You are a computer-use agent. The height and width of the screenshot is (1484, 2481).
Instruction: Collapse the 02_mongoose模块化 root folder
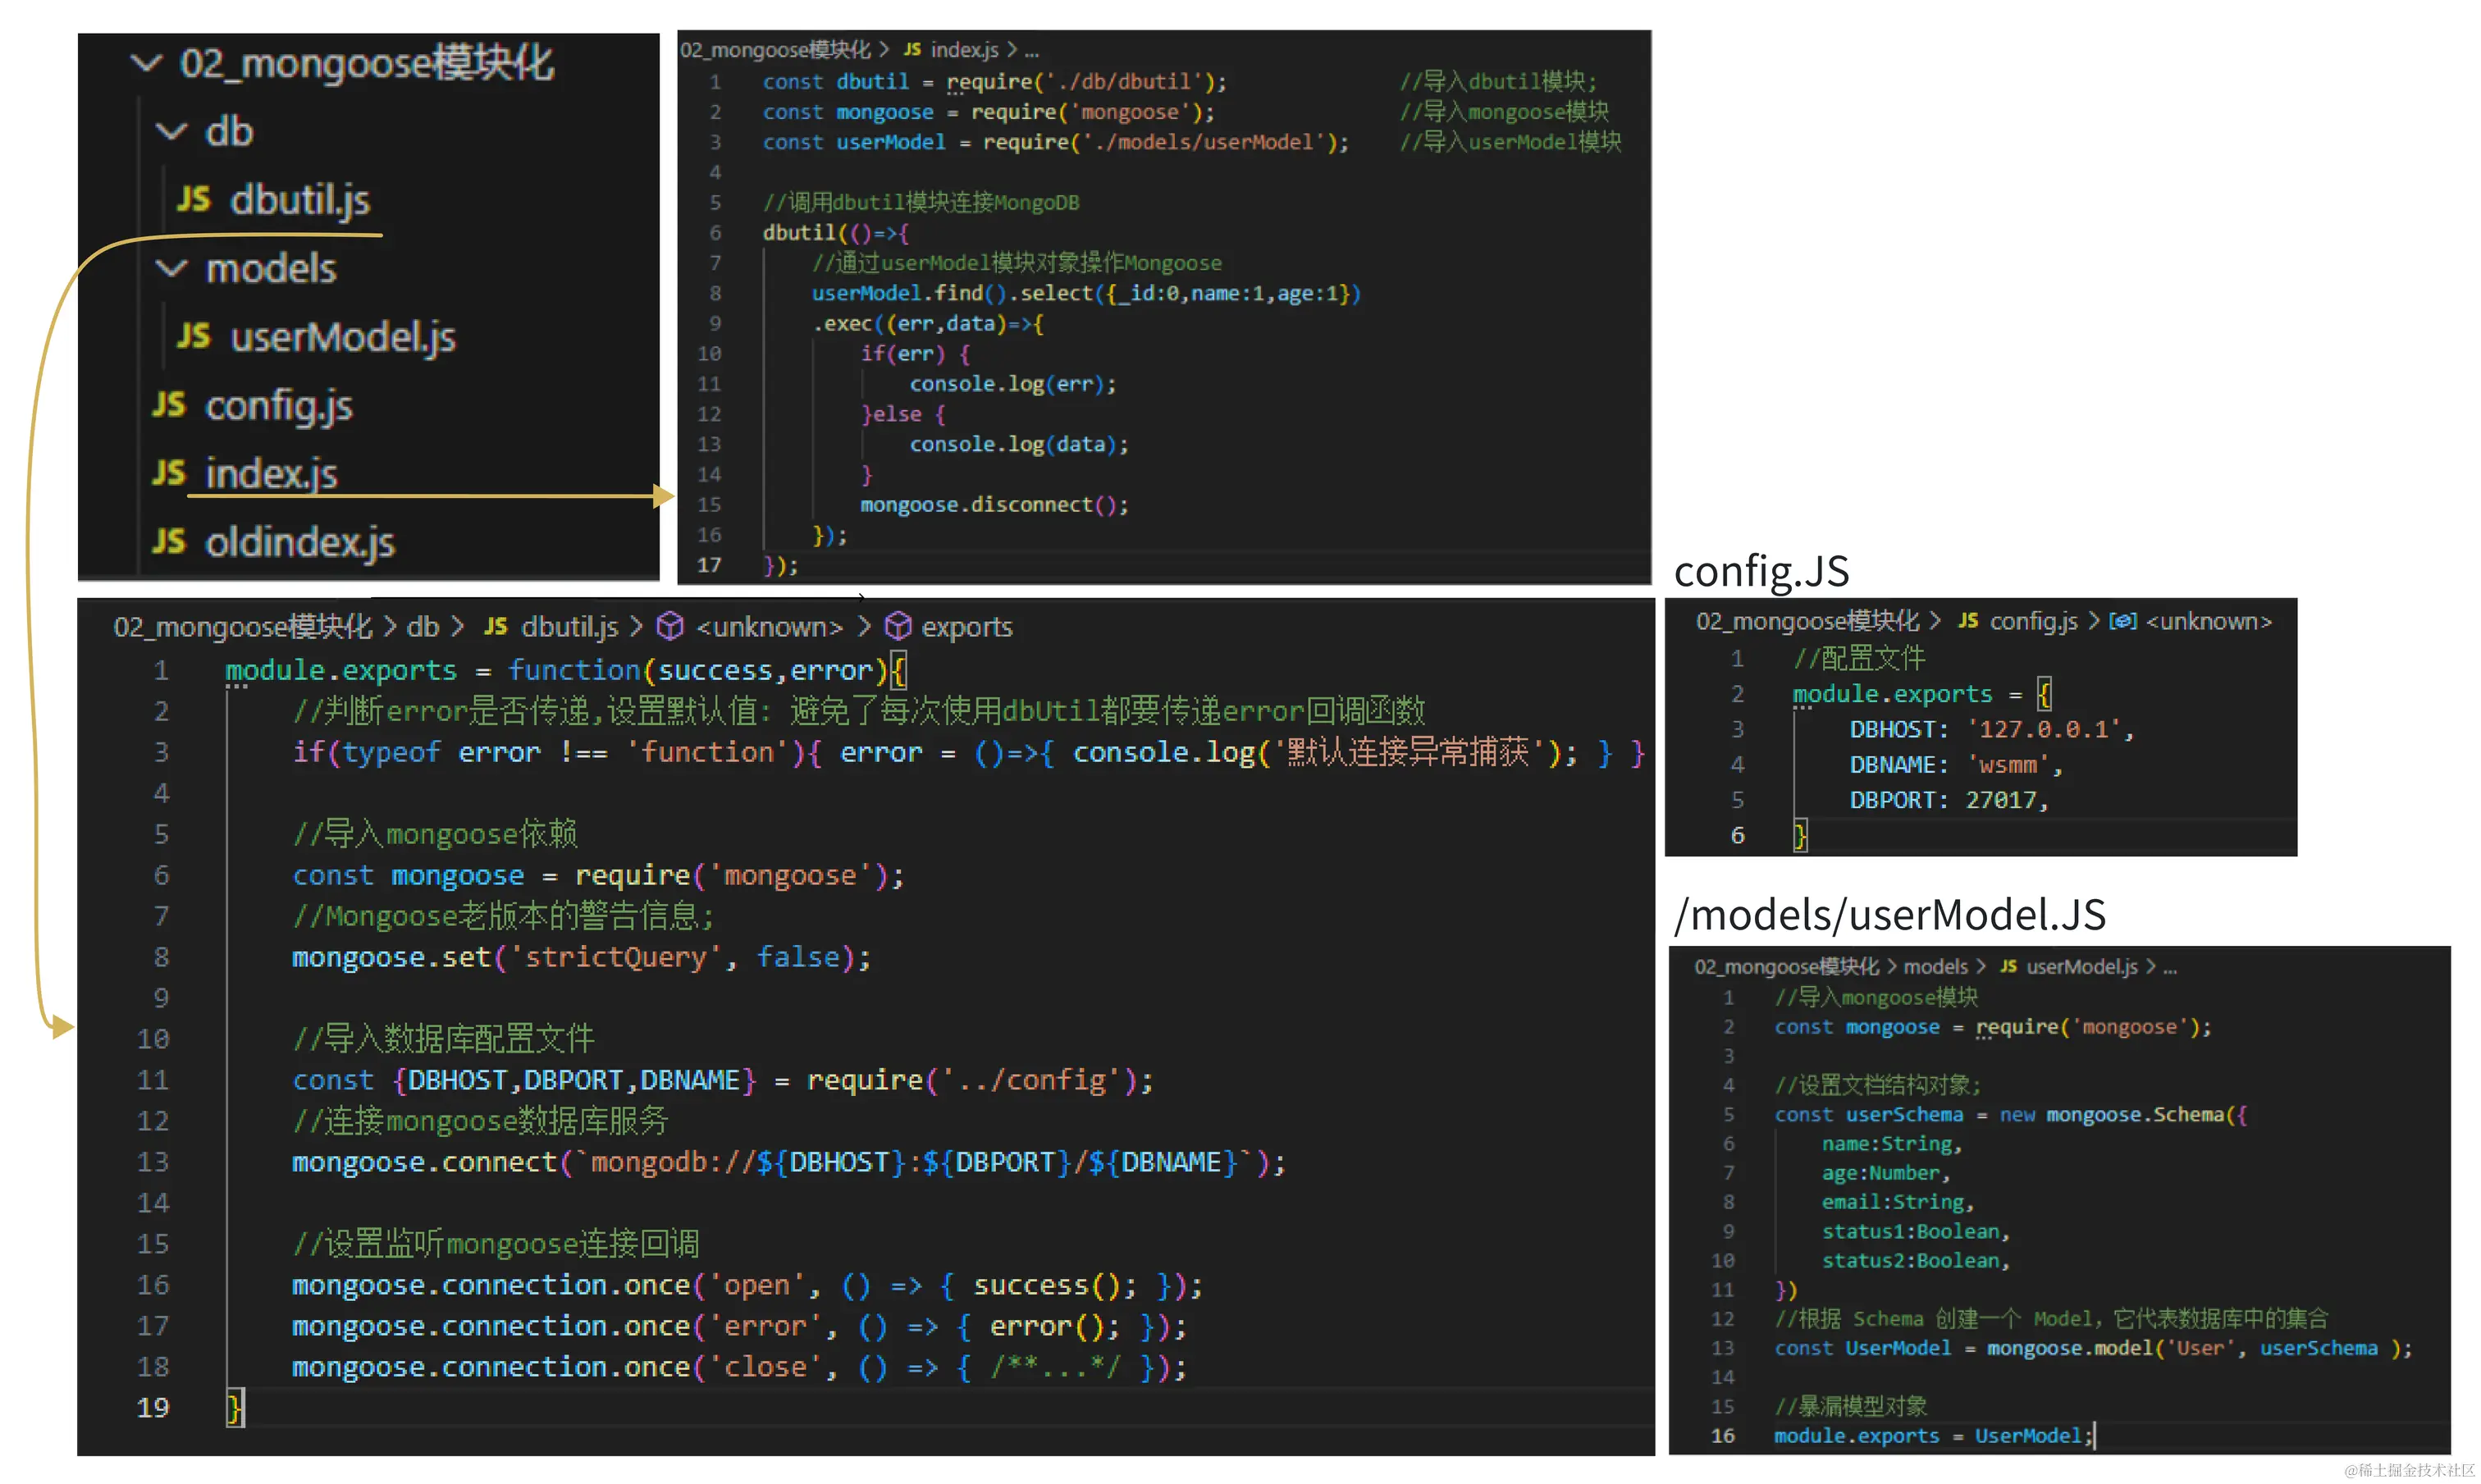tap(147, 63)
